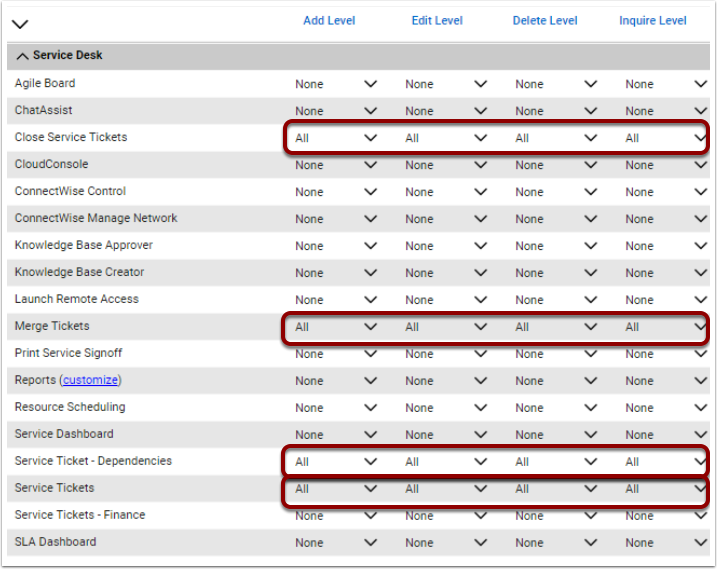The height and width of the screenshot is (569, 717).
Task: Open Agile Board Add Level dropdown
Action: click(336, 84)
